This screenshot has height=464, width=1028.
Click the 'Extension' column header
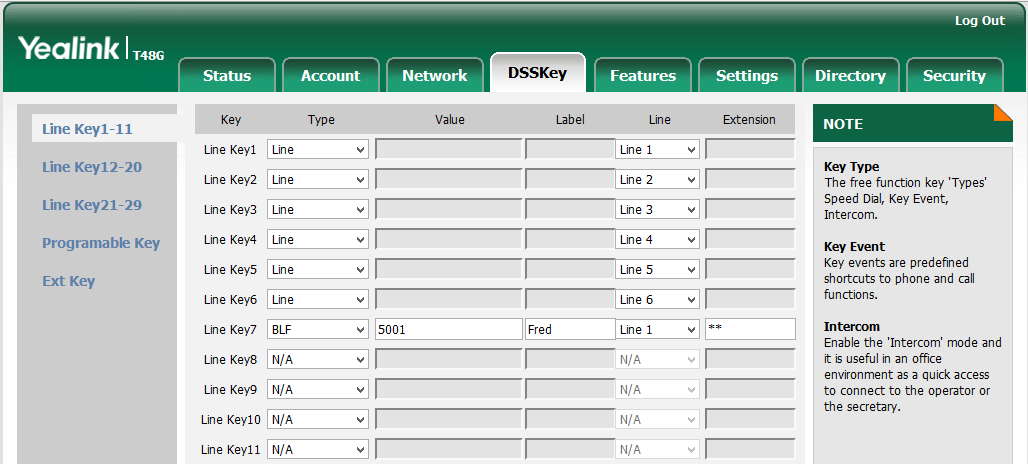pyautogui.click(x=749, y=119)
